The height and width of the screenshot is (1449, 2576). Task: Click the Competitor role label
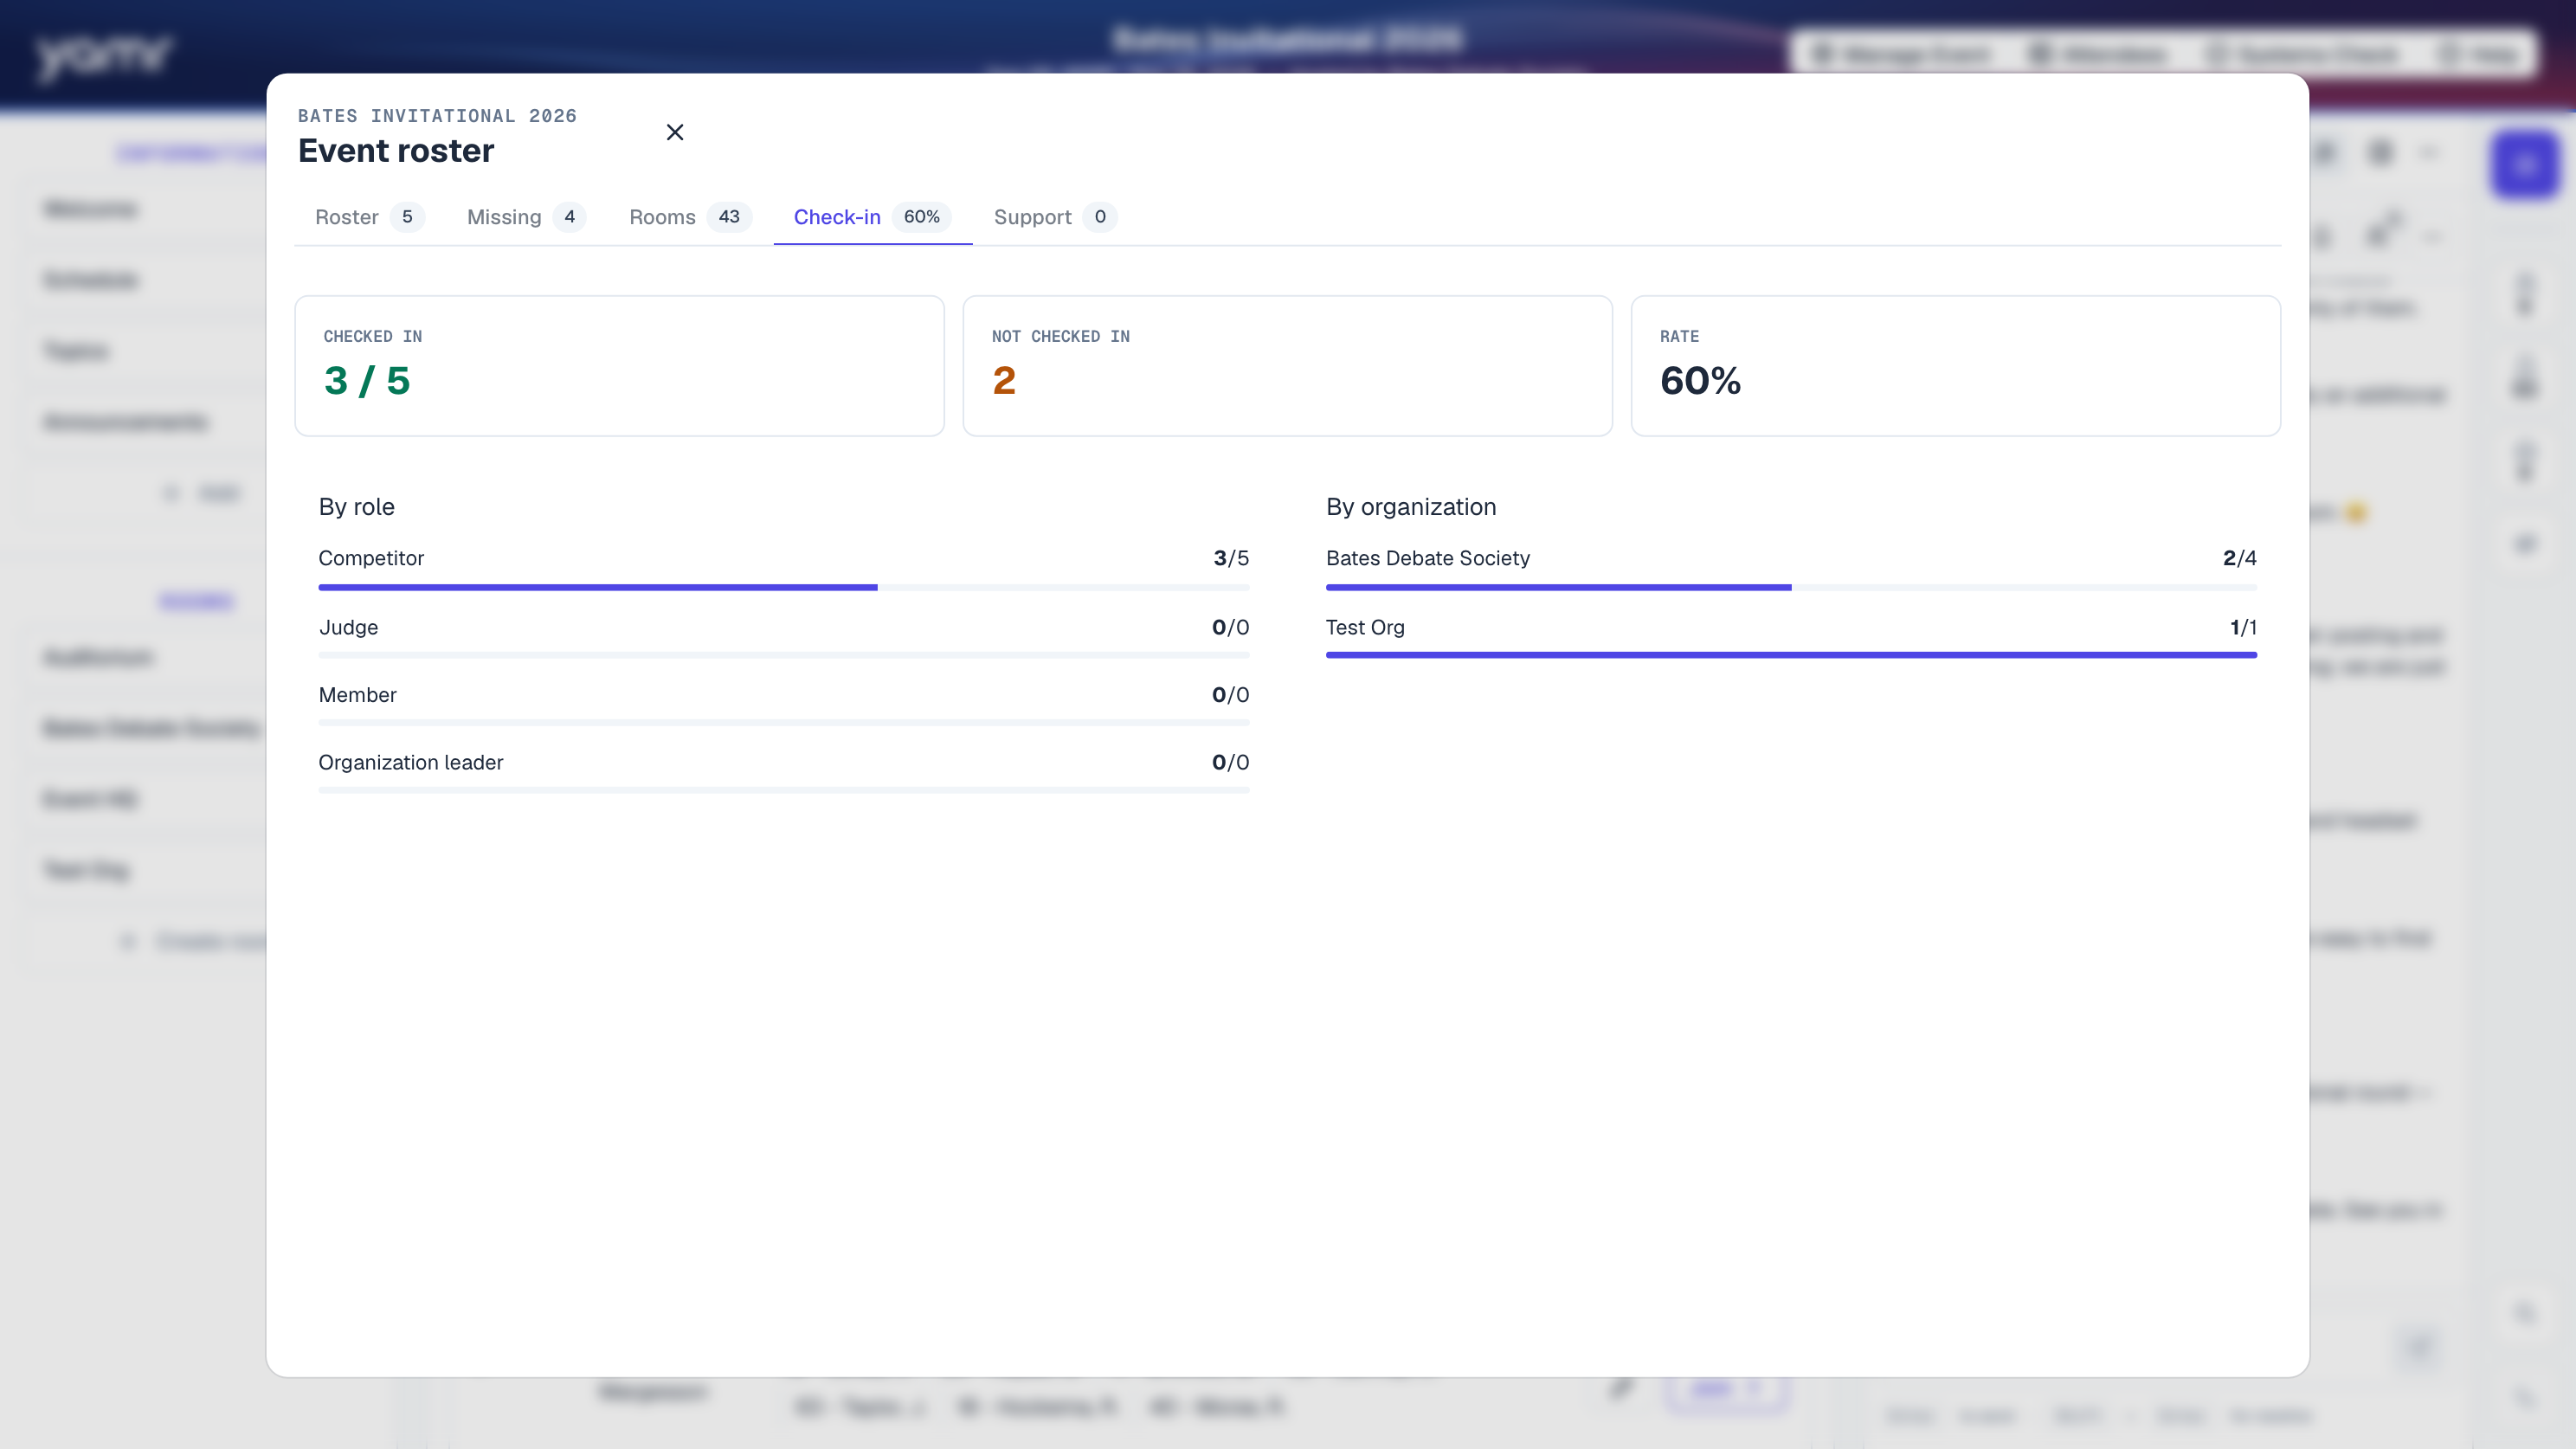371,558
